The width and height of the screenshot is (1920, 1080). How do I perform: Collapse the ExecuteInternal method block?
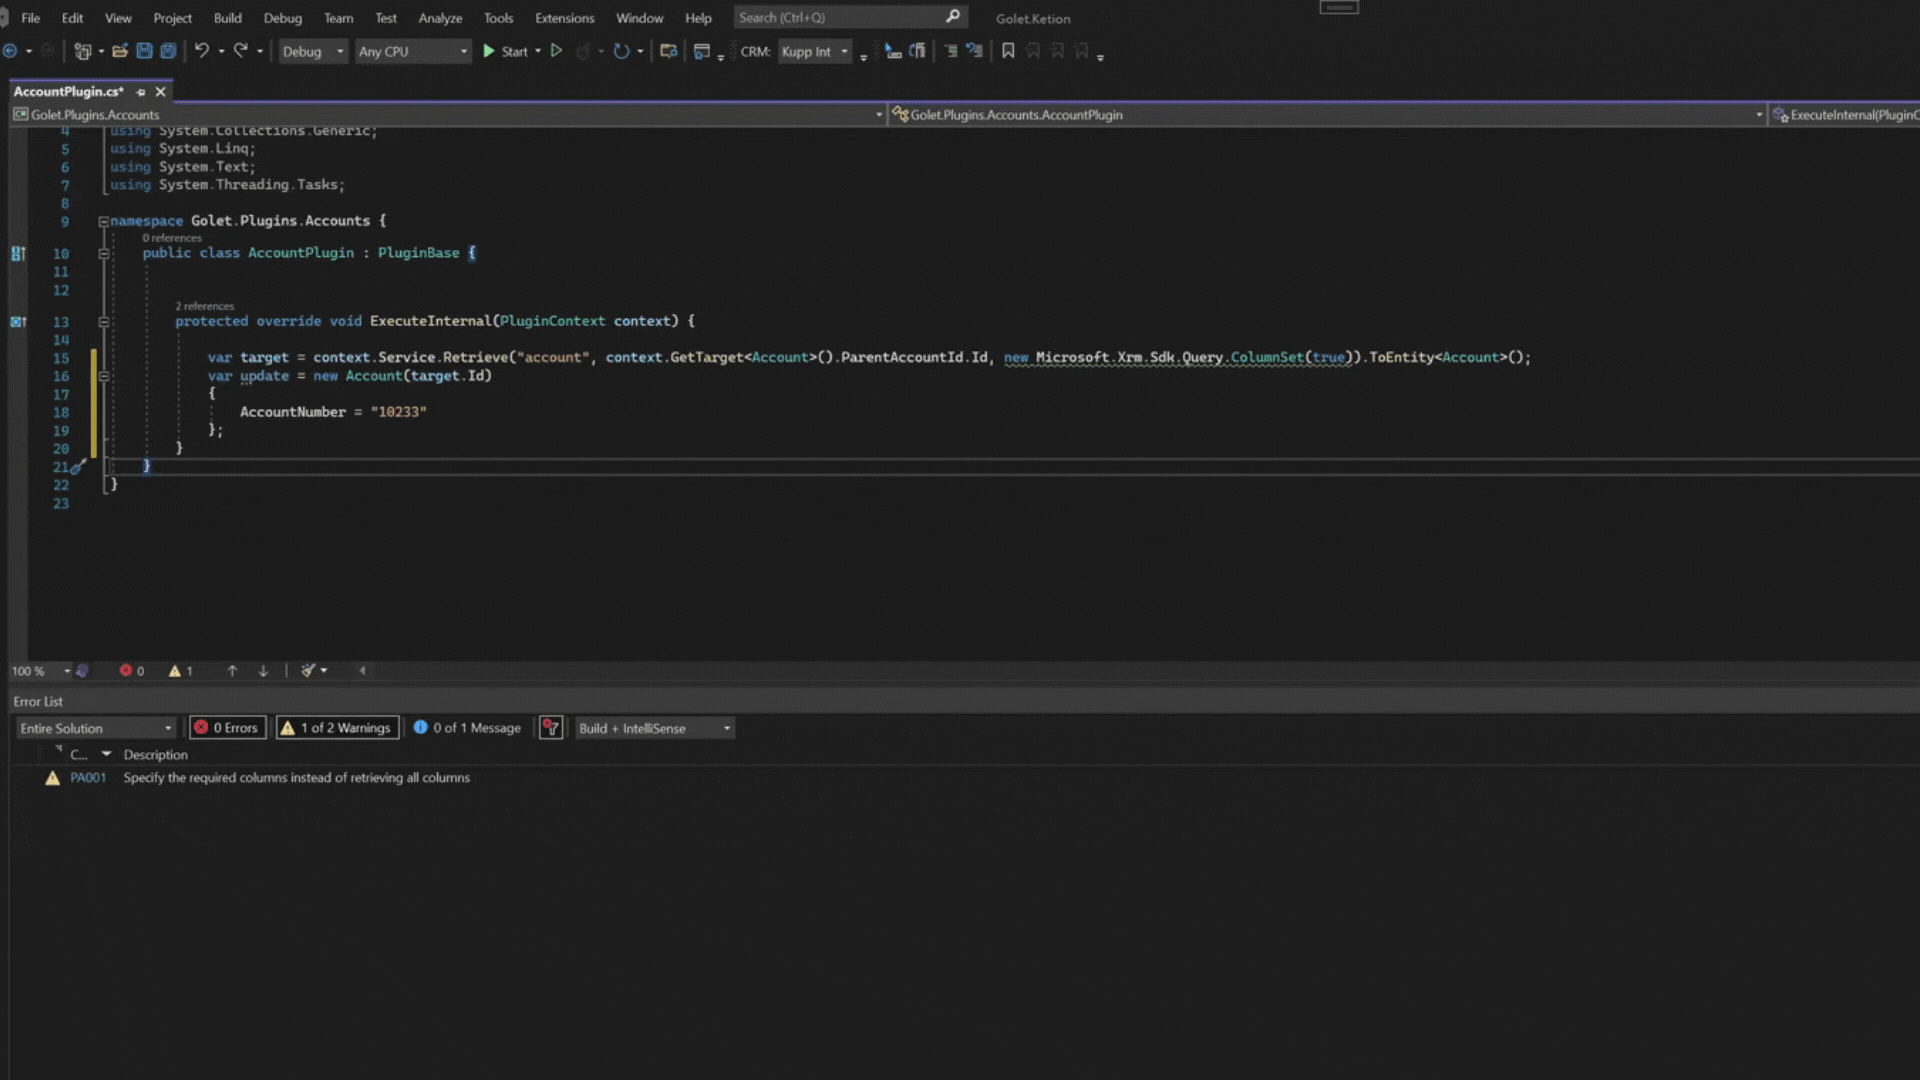coord(103,322)
